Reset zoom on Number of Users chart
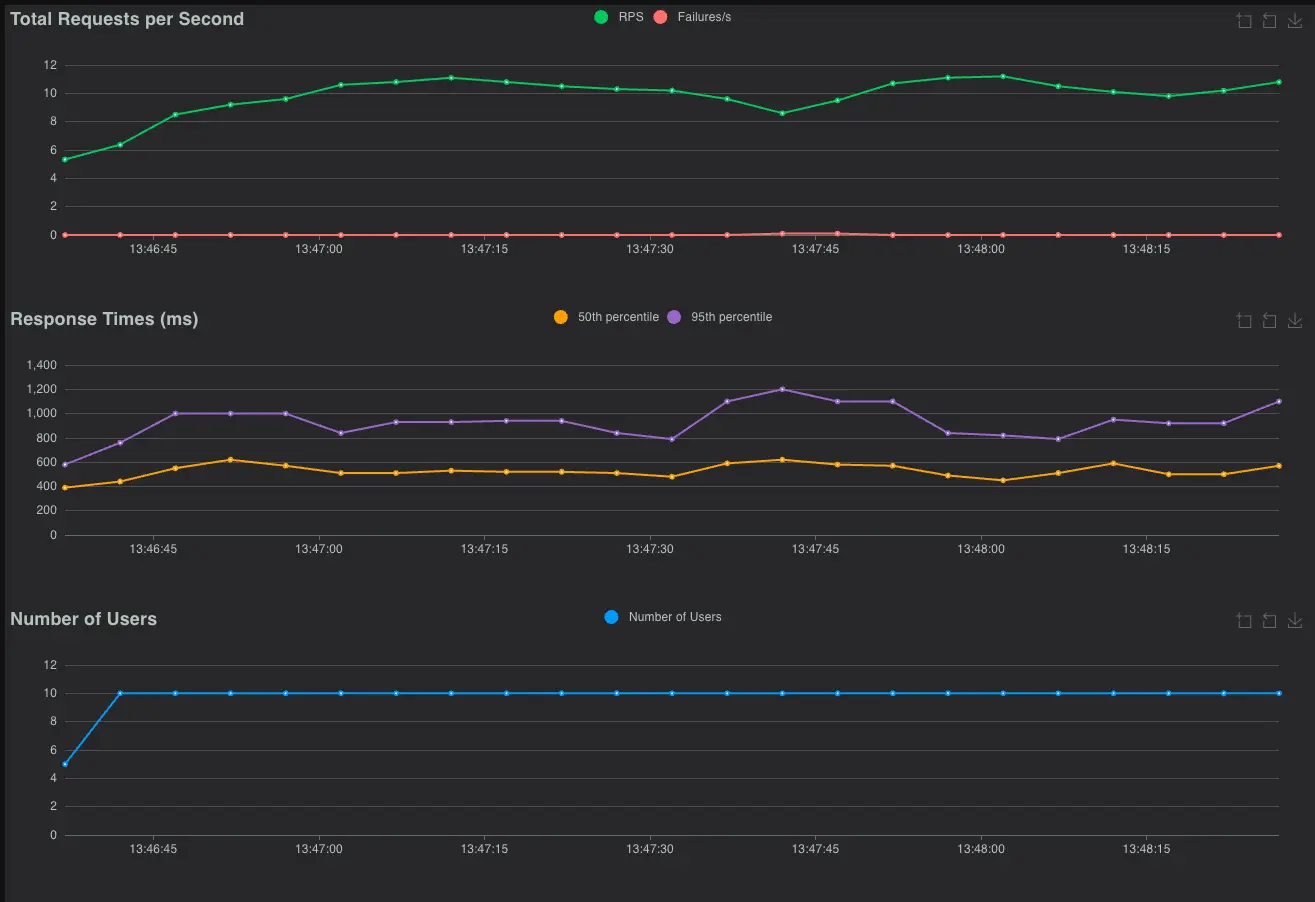 [x=1269, y=621]
